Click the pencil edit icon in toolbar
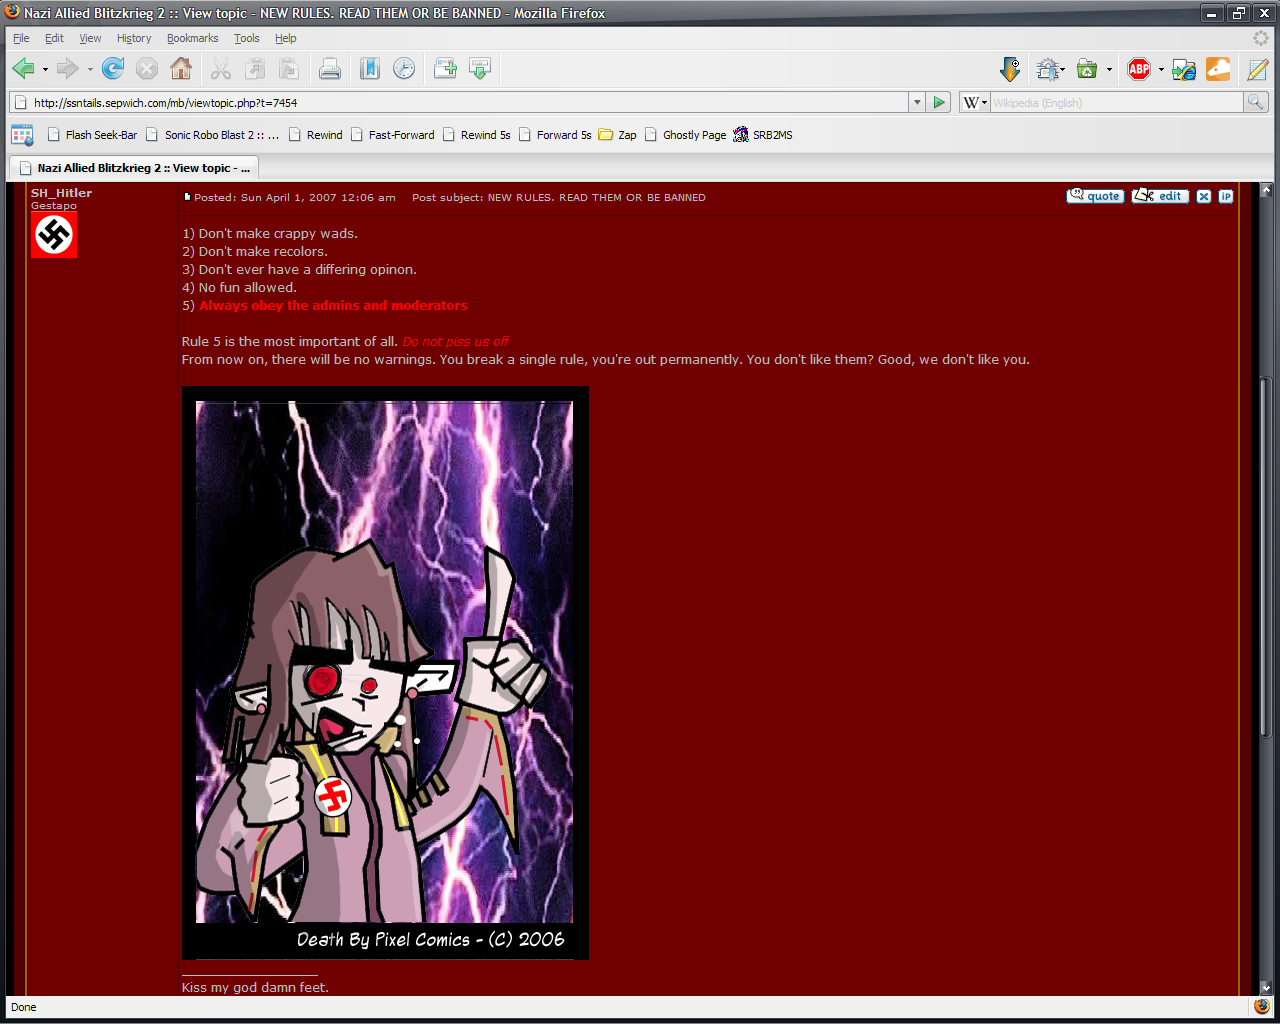The width and height of the screenshot is (1280, 1024). tap(1257, 68)
